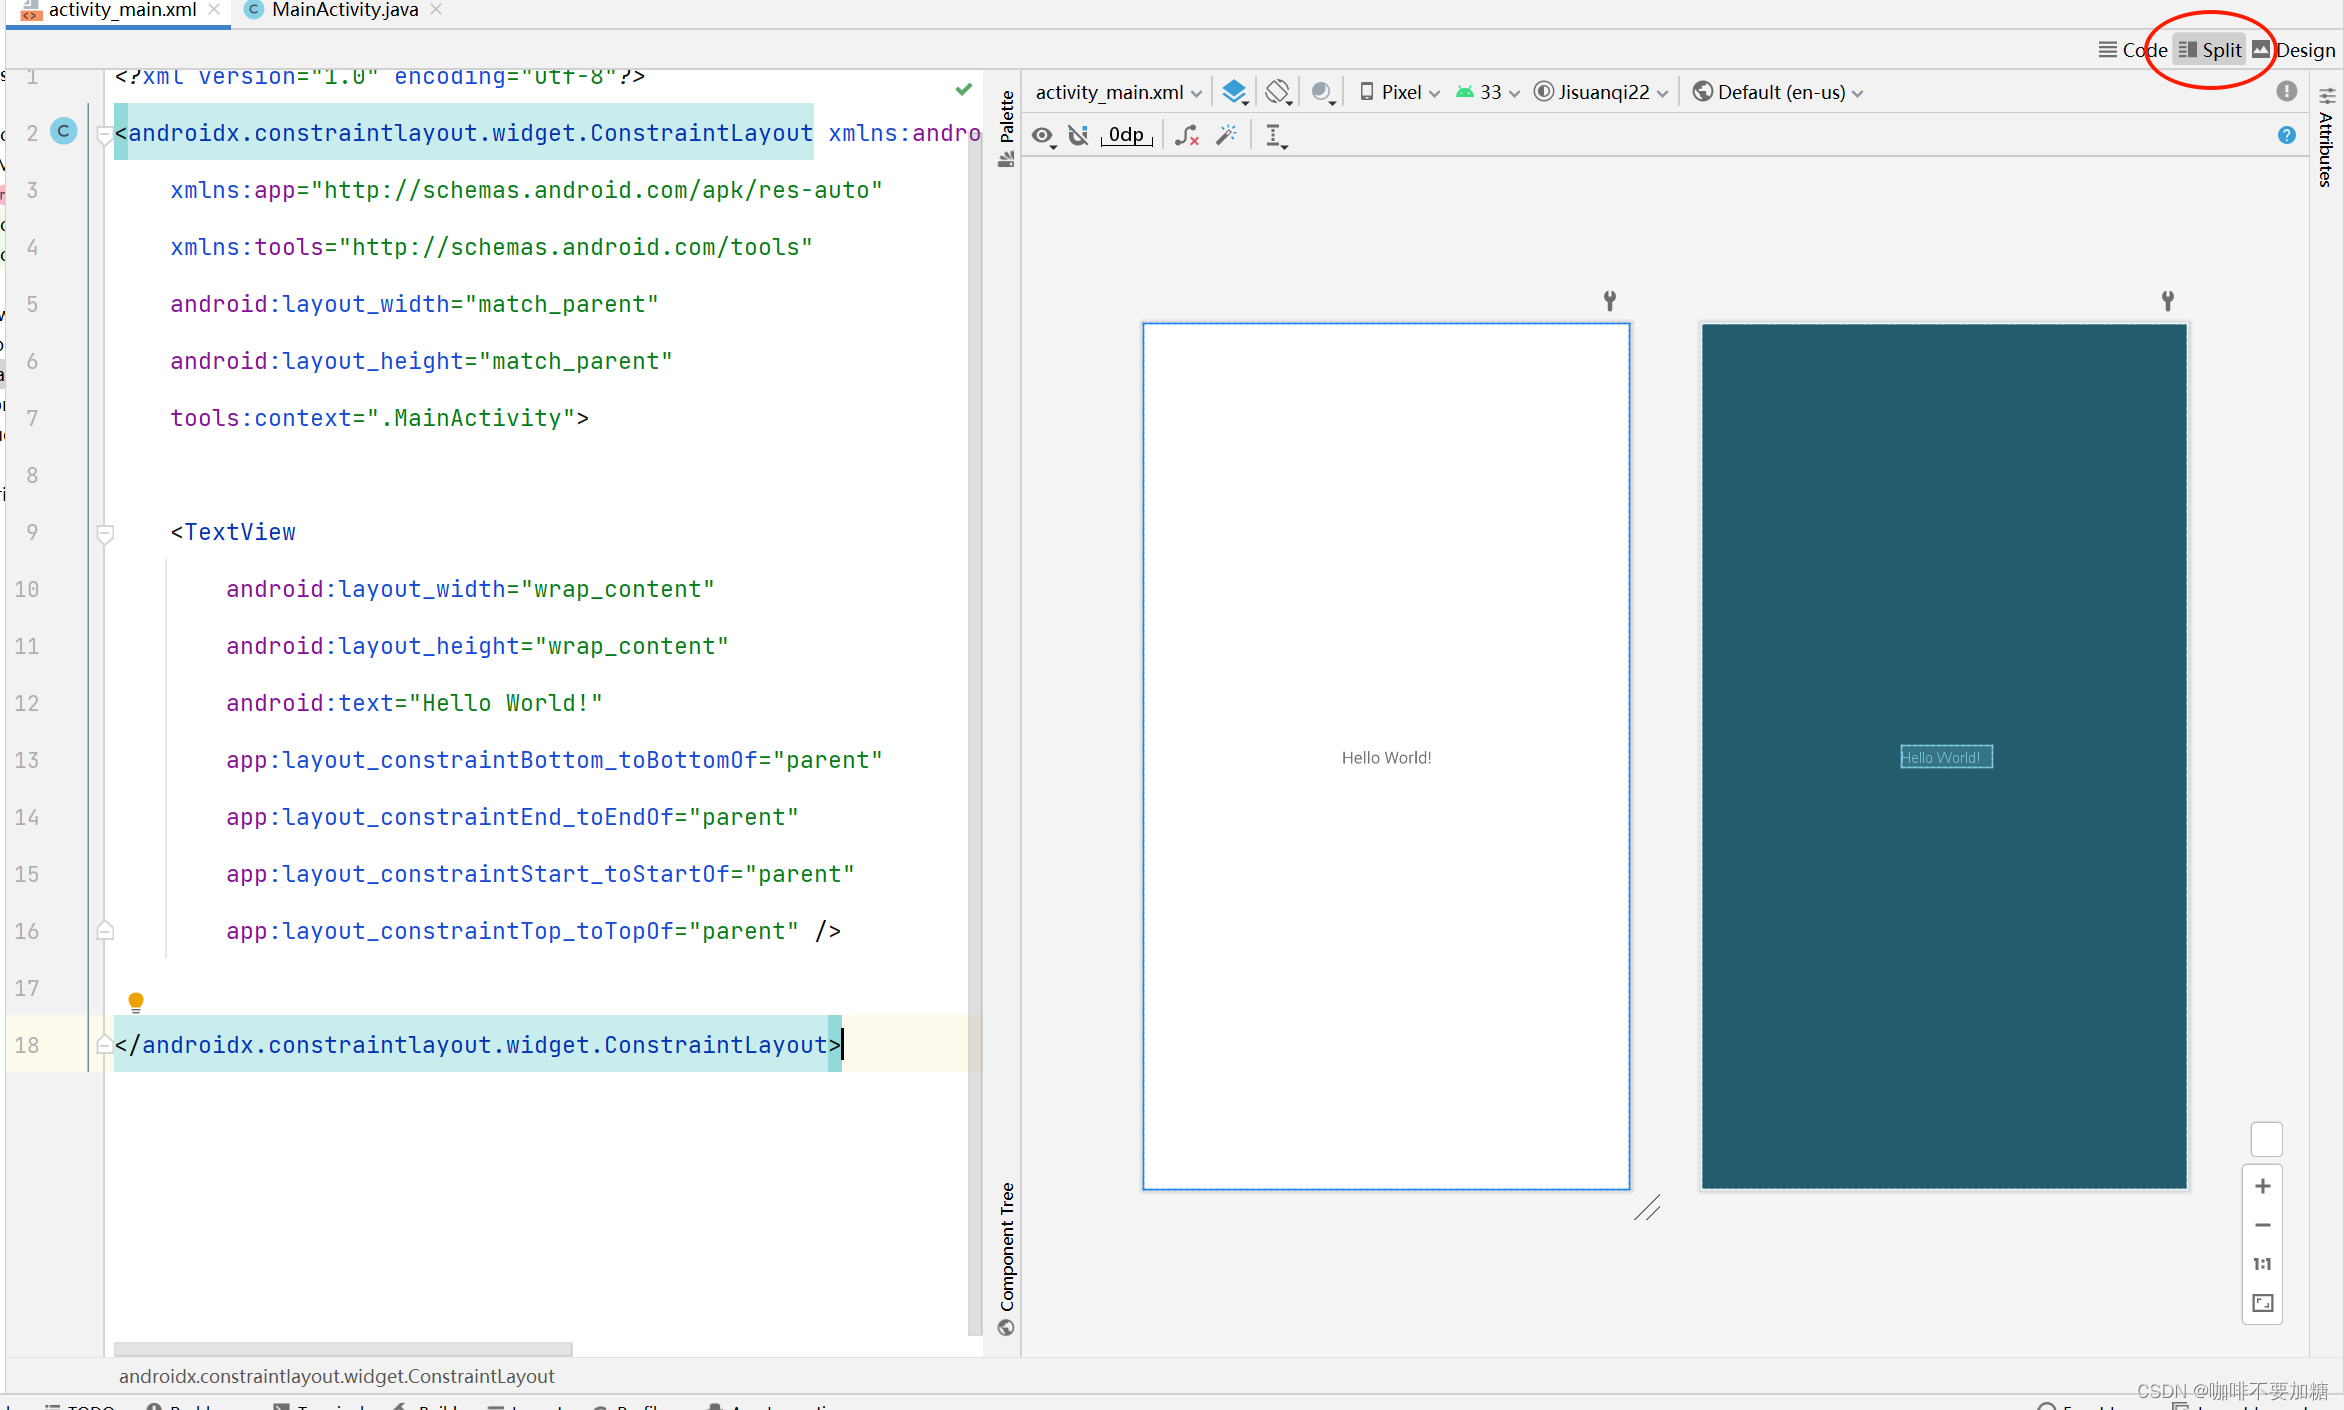The image size is (2344, 1410).
Task: Click the layout warnings exclamation icon
Action: tap(2286, 91)
